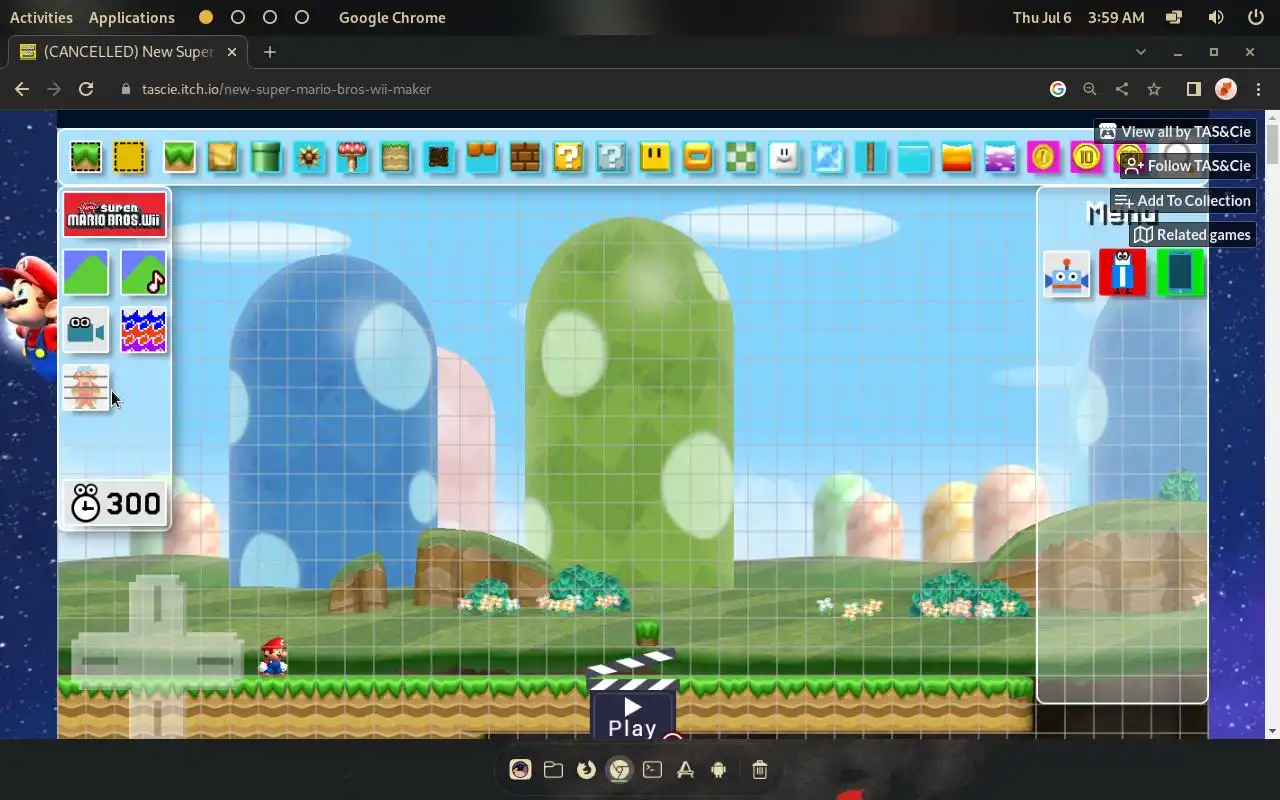Open the Thu Jul 6 clock
Viewport: 1280px width, 800px height.
click(x=1078, y=17)
